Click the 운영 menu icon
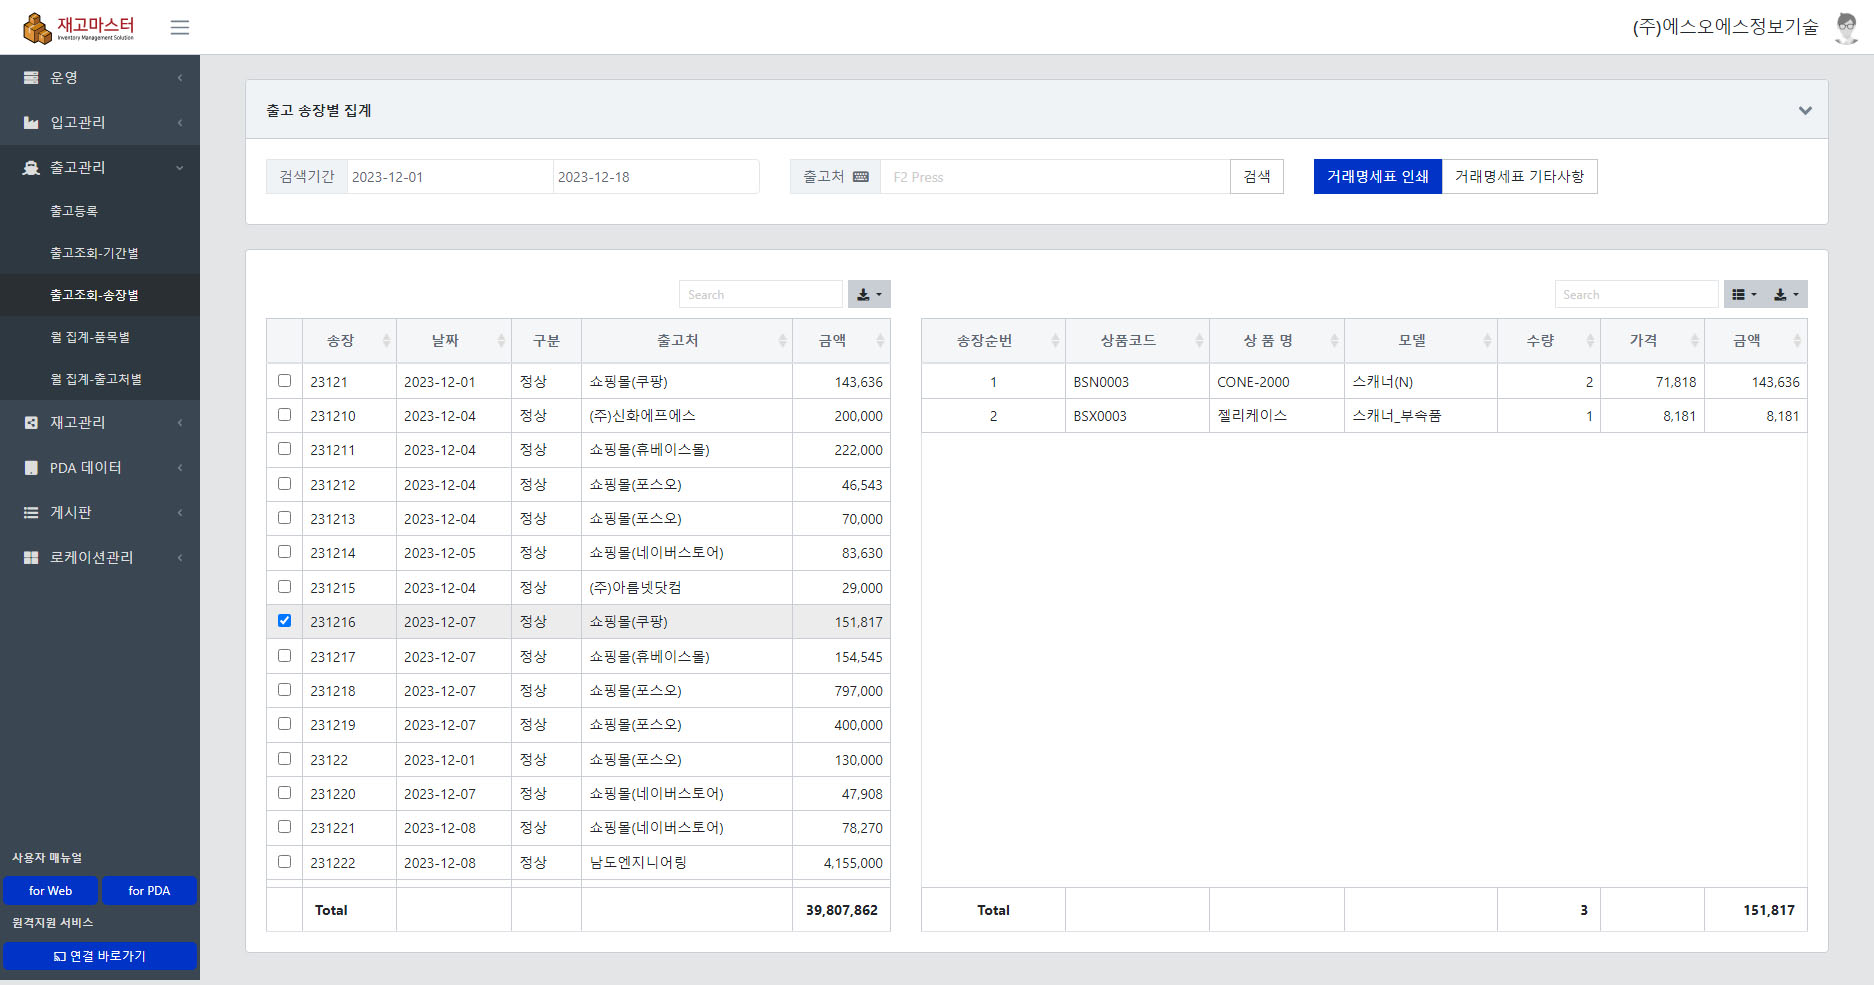1874x985 pixels. [x=31, y=77]
